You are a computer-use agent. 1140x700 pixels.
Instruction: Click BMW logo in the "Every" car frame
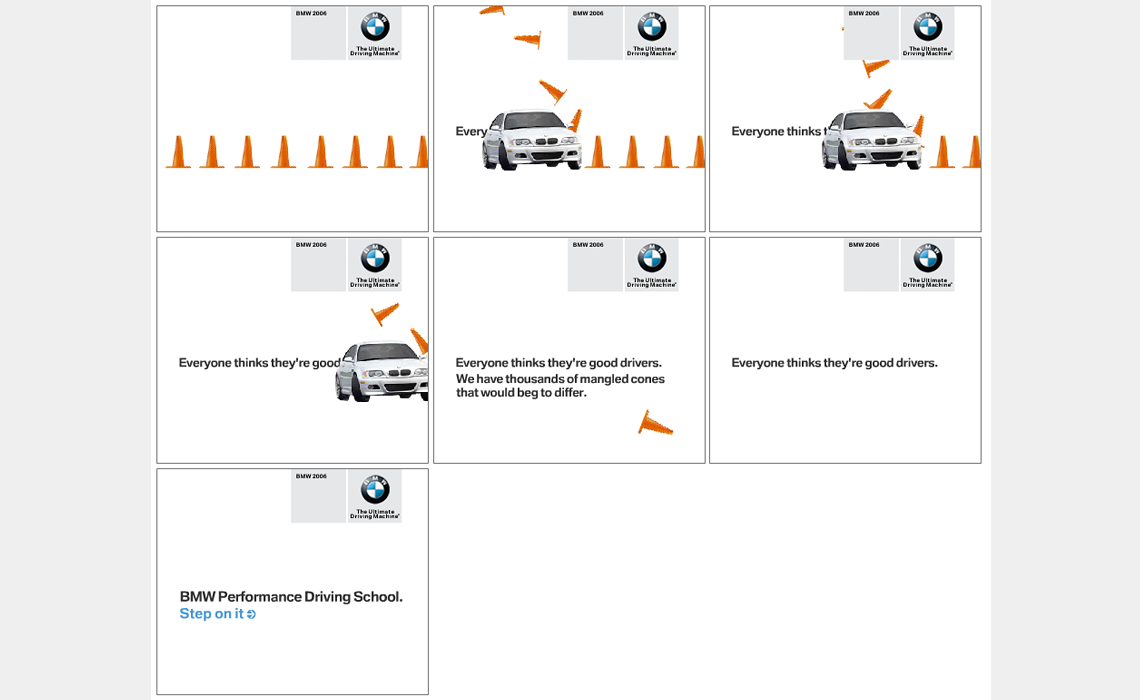coord(652,27)
